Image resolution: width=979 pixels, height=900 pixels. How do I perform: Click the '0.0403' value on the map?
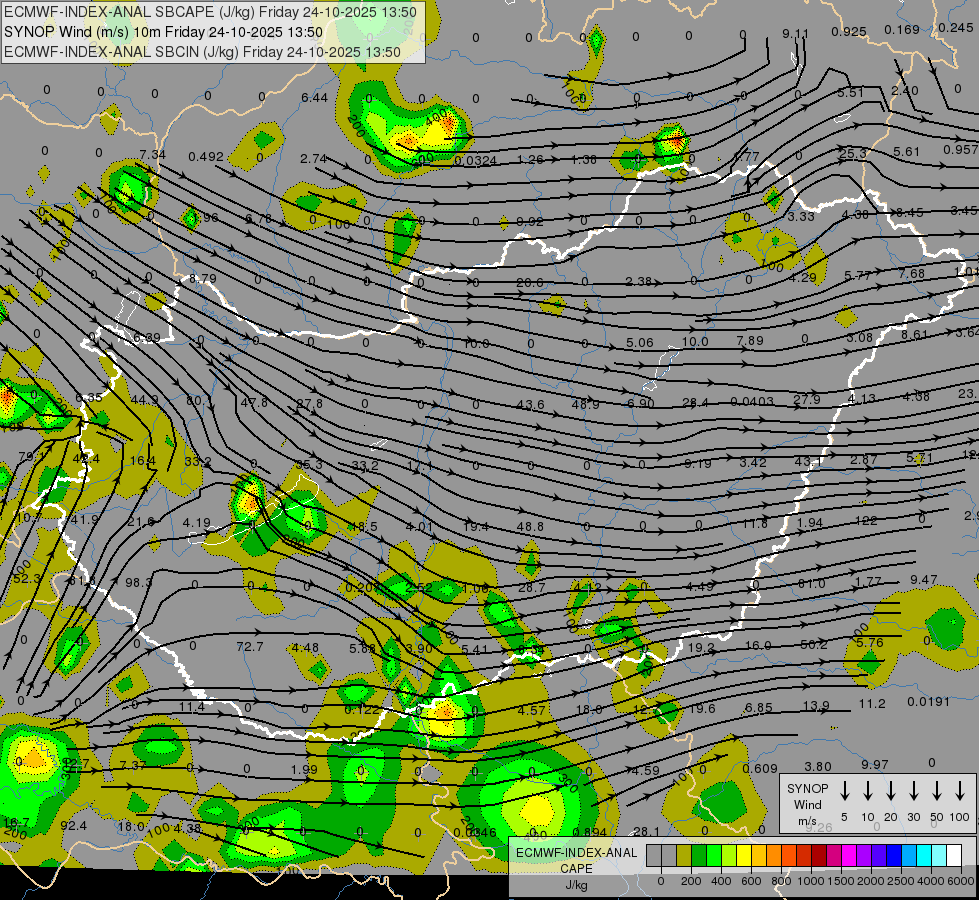(x=752, y=401)
